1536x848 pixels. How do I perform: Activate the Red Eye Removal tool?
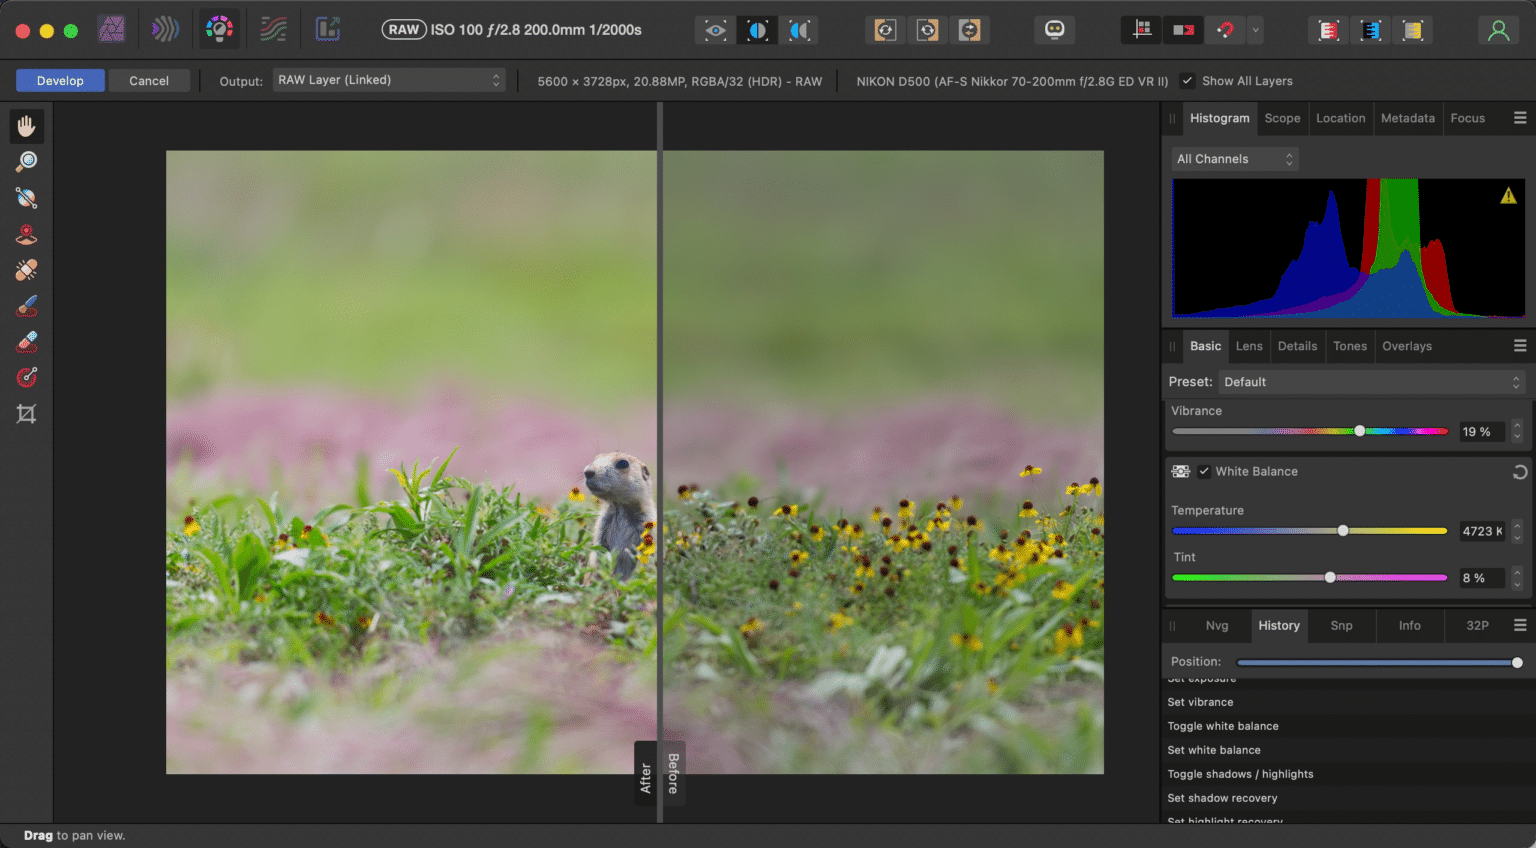coord(26,233)
